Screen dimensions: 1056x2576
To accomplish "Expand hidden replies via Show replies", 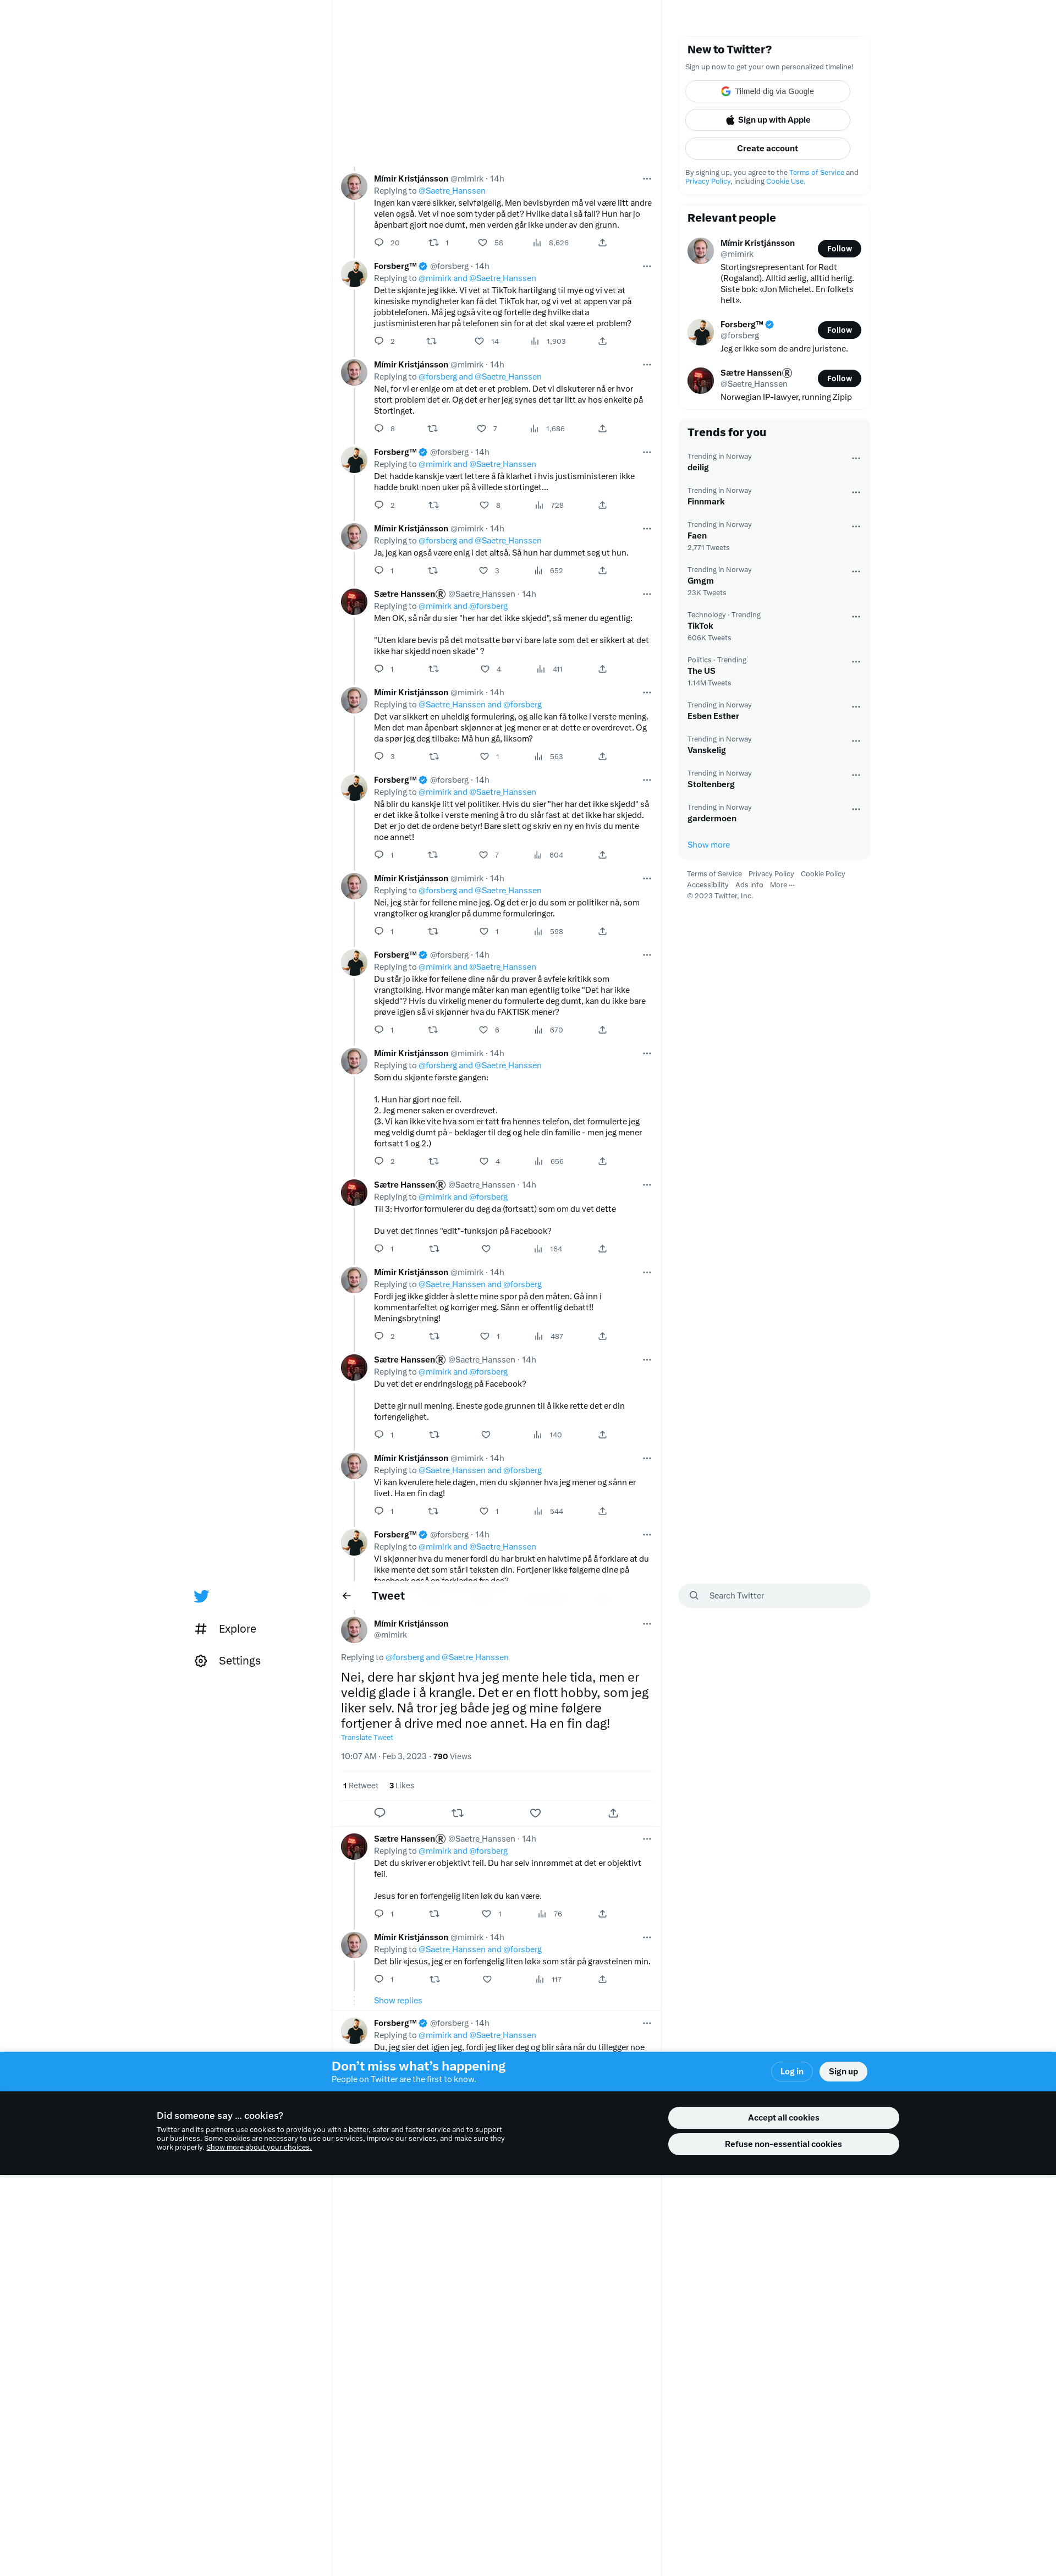I will click(398, 2001).
